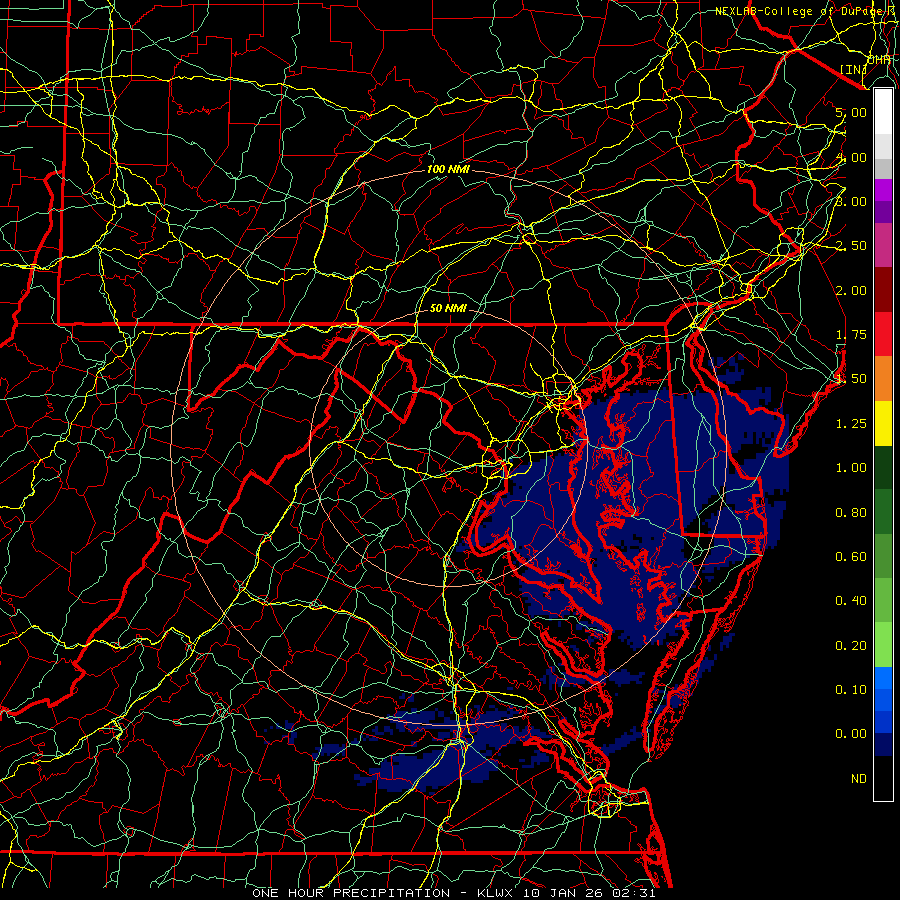Click the 1.25 legend value
Viewport: 900px width, 900px height.
point(851,424)
